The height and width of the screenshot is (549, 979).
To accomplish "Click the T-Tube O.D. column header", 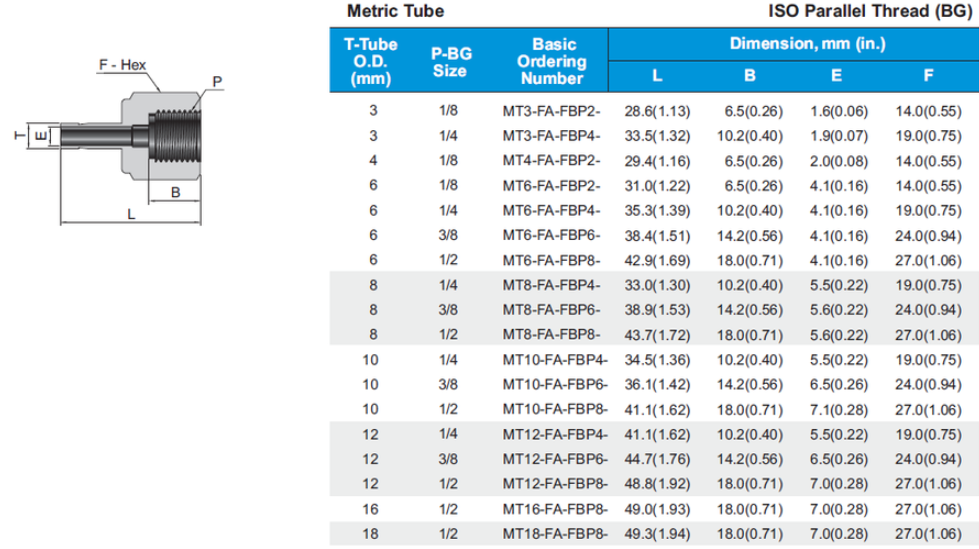I will tap(371, 61).
